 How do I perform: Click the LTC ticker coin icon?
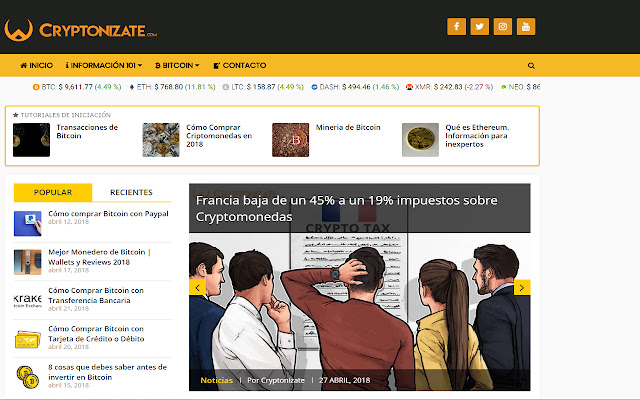click(x=226, y=87)
